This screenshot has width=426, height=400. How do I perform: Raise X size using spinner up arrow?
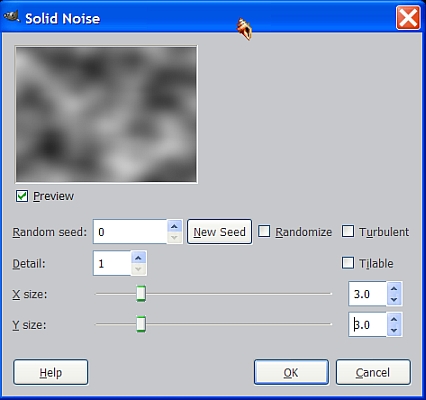tap(394, 289)
